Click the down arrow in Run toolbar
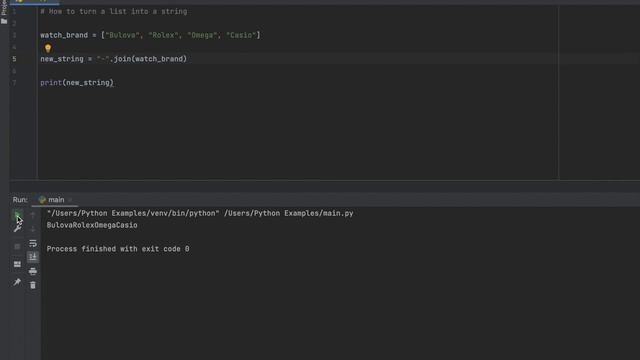Image resolution: width=640 pixels, height=360 pixels. (33, 229)
